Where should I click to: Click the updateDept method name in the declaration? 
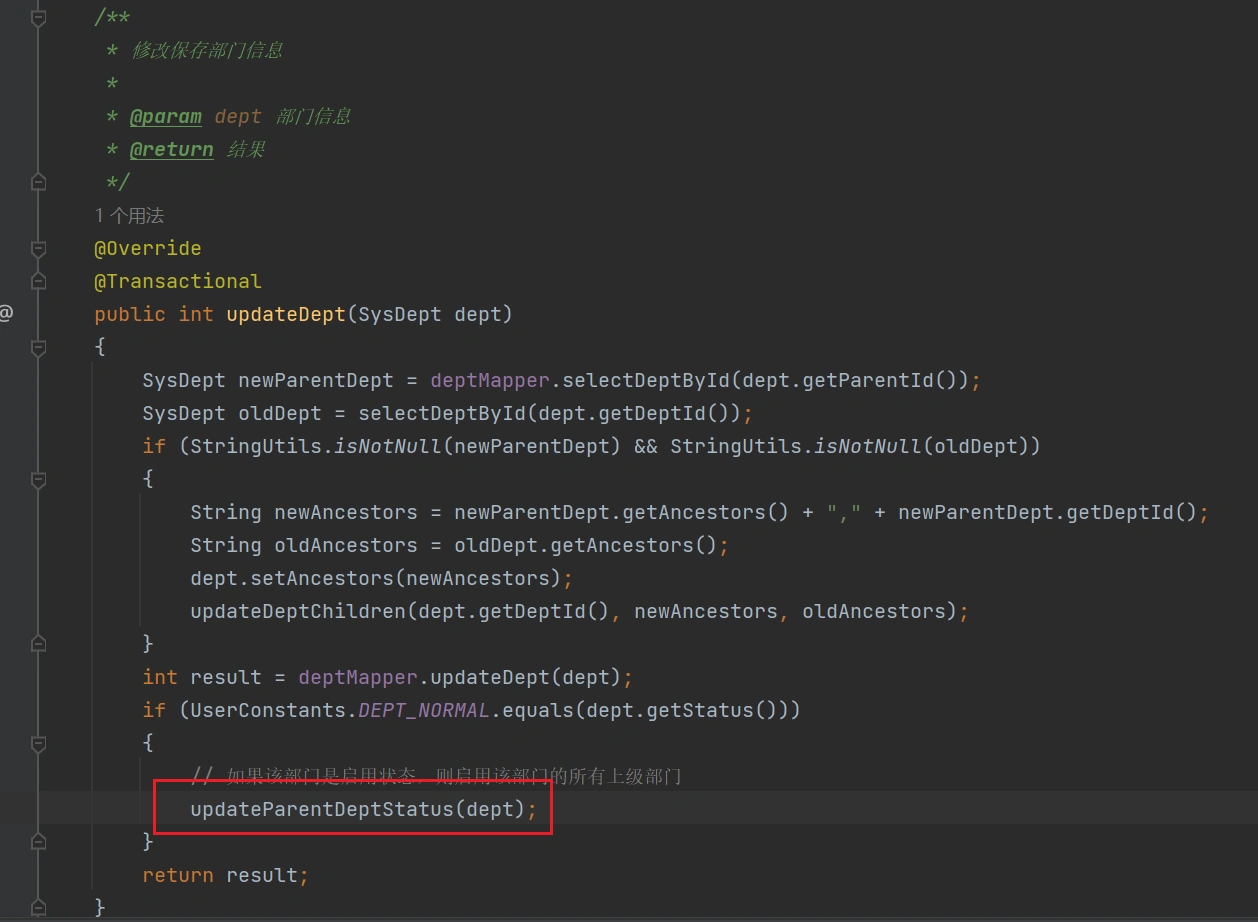point(286,314)
